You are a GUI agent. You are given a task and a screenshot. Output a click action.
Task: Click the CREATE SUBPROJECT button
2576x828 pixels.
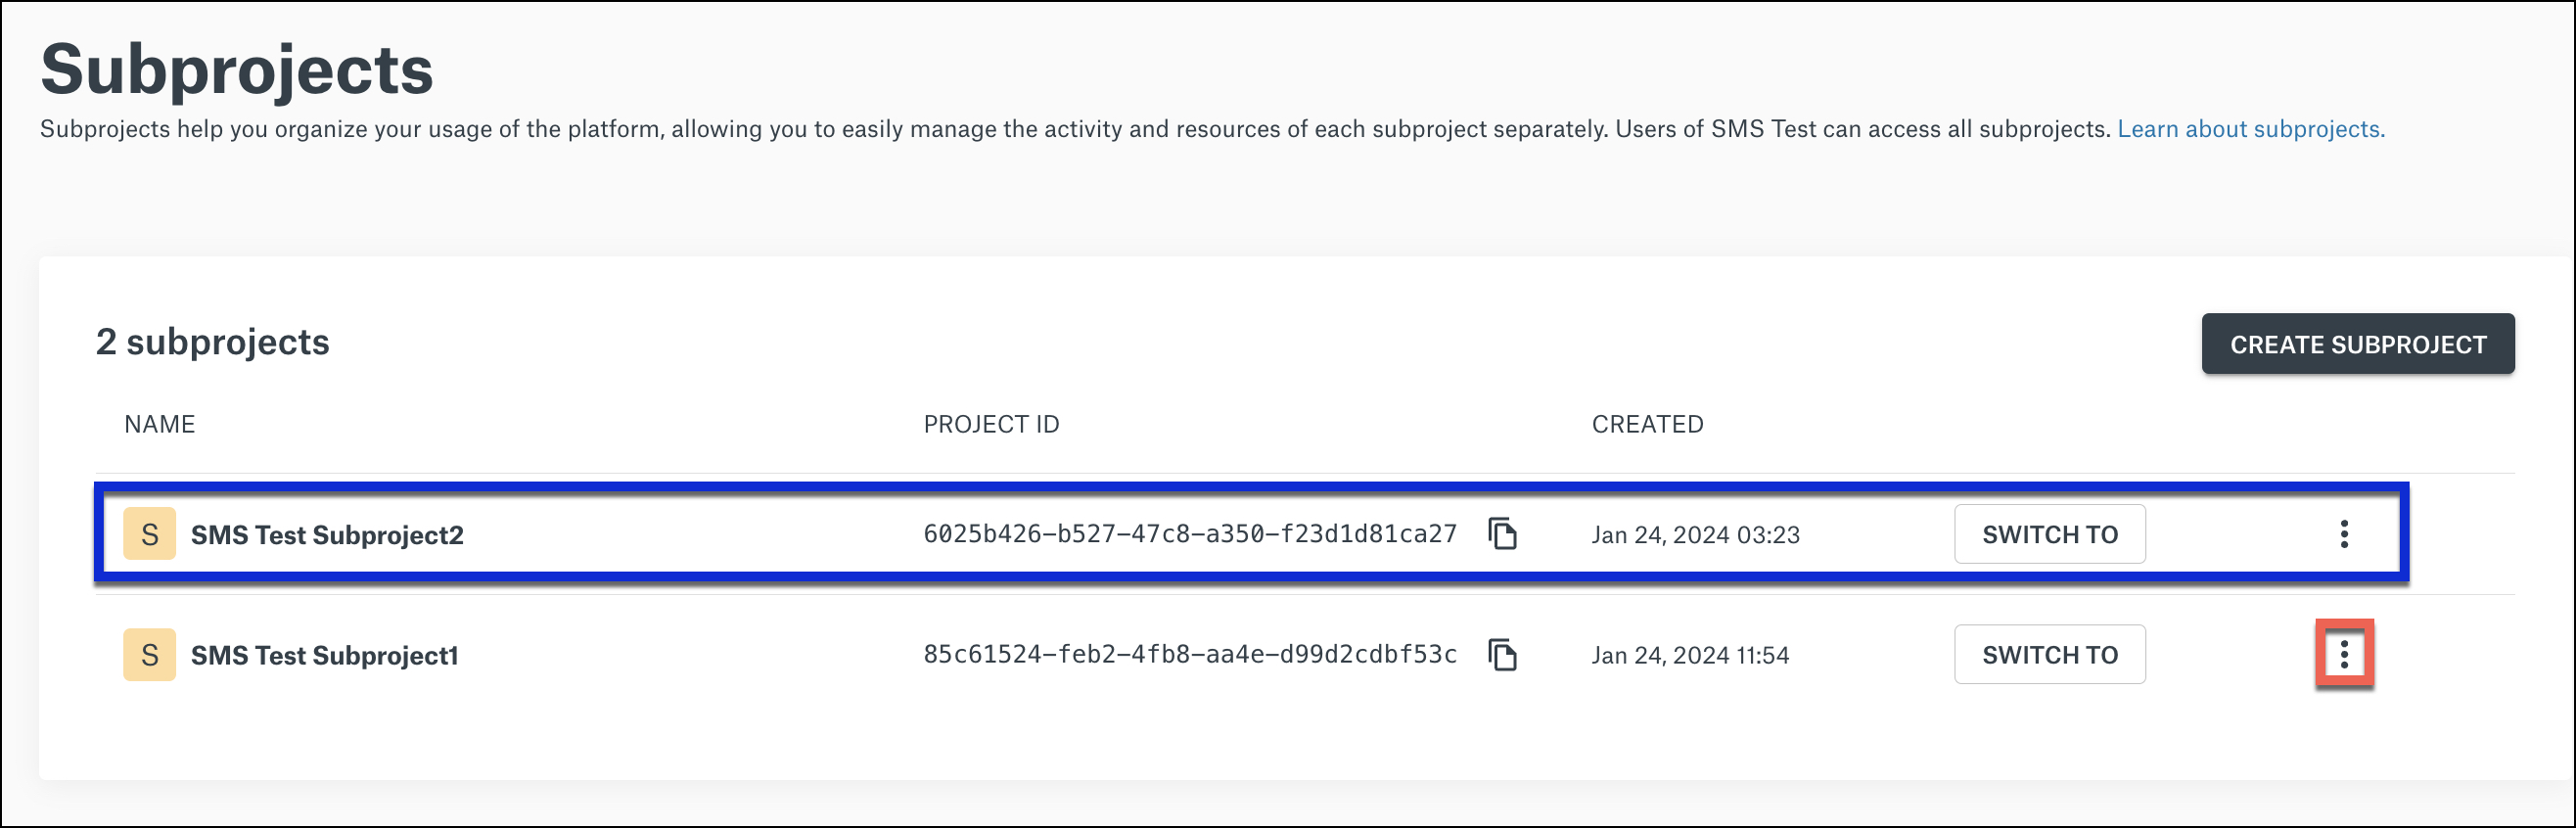[2358, 344]
